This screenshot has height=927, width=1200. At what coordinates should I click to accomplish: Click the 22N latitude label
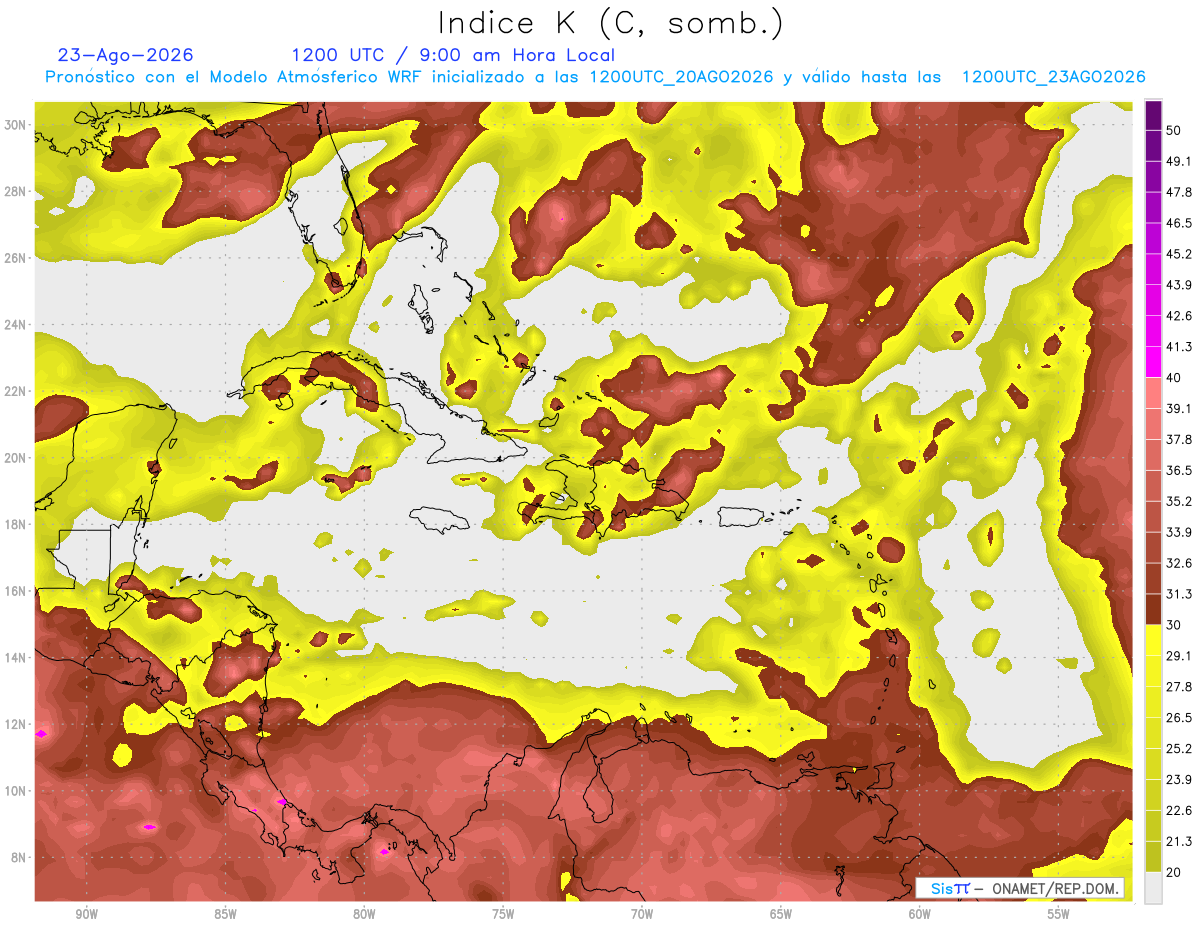(x=15, y=391)
